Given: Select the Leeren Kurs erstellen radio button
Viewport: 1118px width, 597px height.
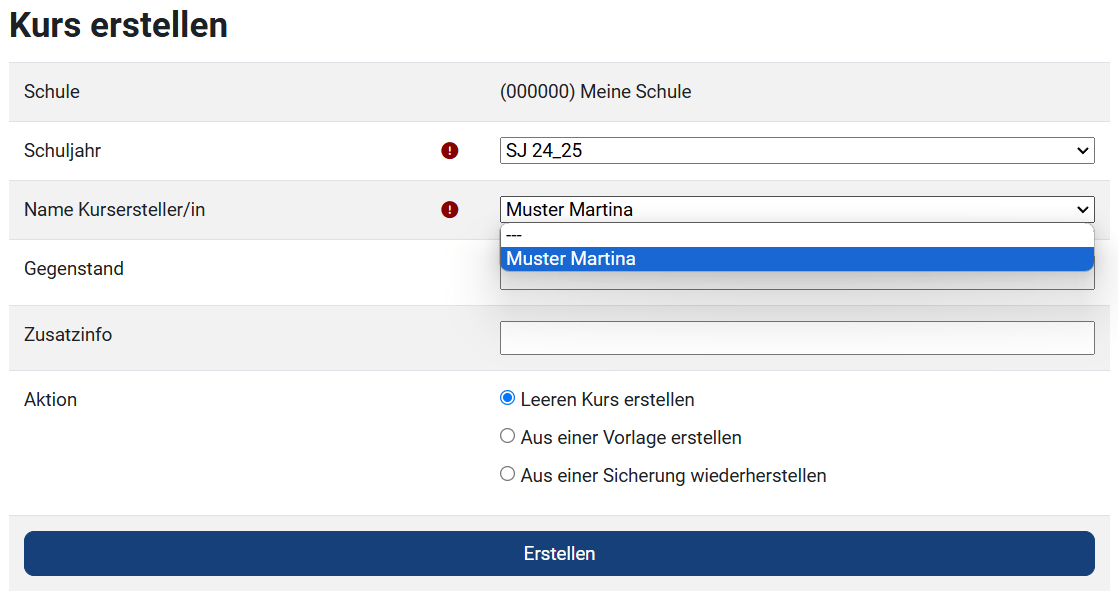Looking at the screenshot, I should 508,398.
